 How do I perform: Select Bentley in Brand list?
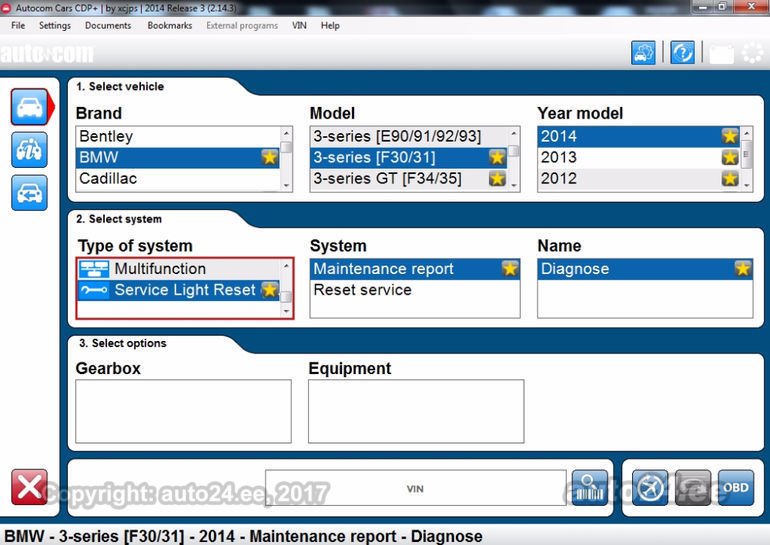(x=178, y=136)
